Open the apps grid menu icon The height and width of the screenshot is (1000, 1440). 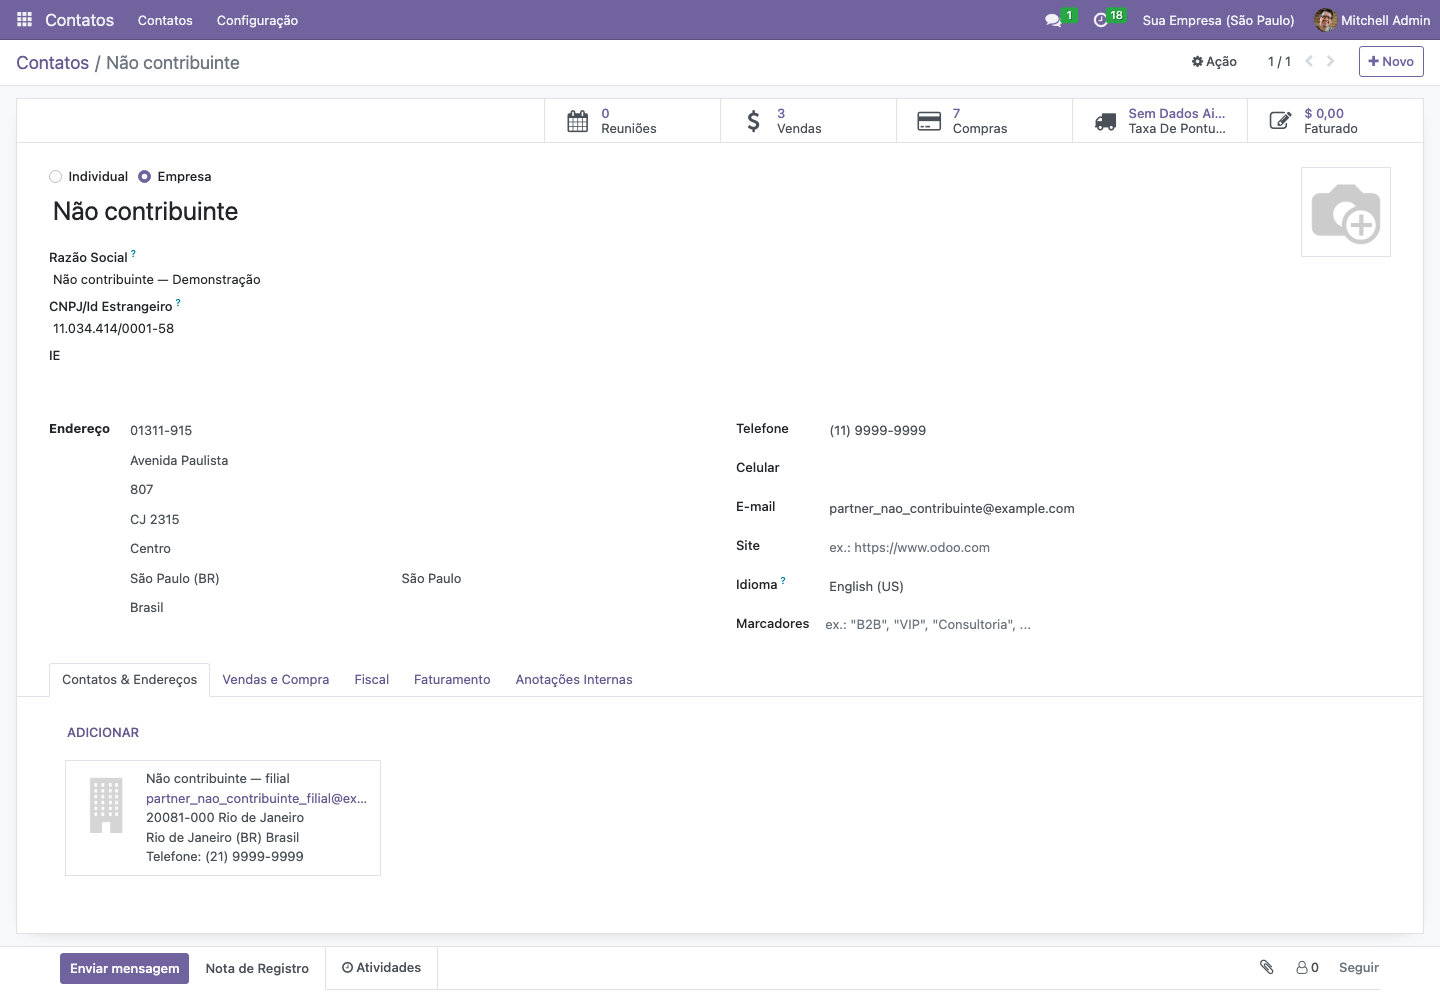25,20
